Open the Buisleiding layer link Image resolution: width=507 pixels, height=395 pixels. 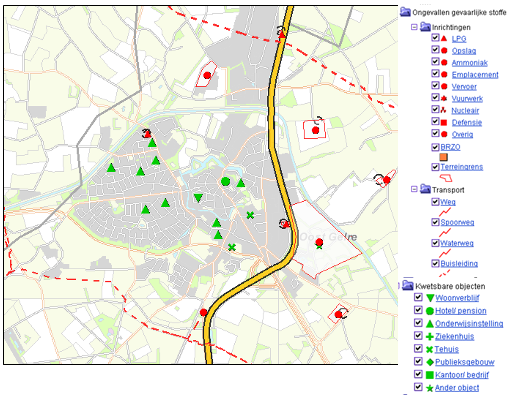tap(459, 264)
